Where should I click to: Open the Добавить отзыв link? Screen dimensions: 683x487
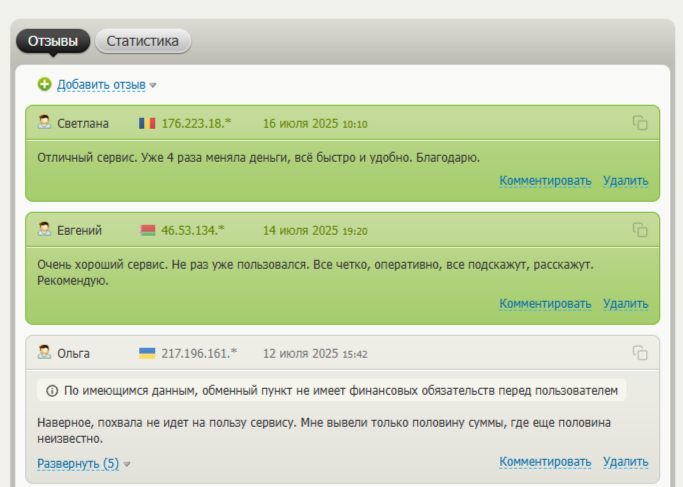tap(101, 85)
